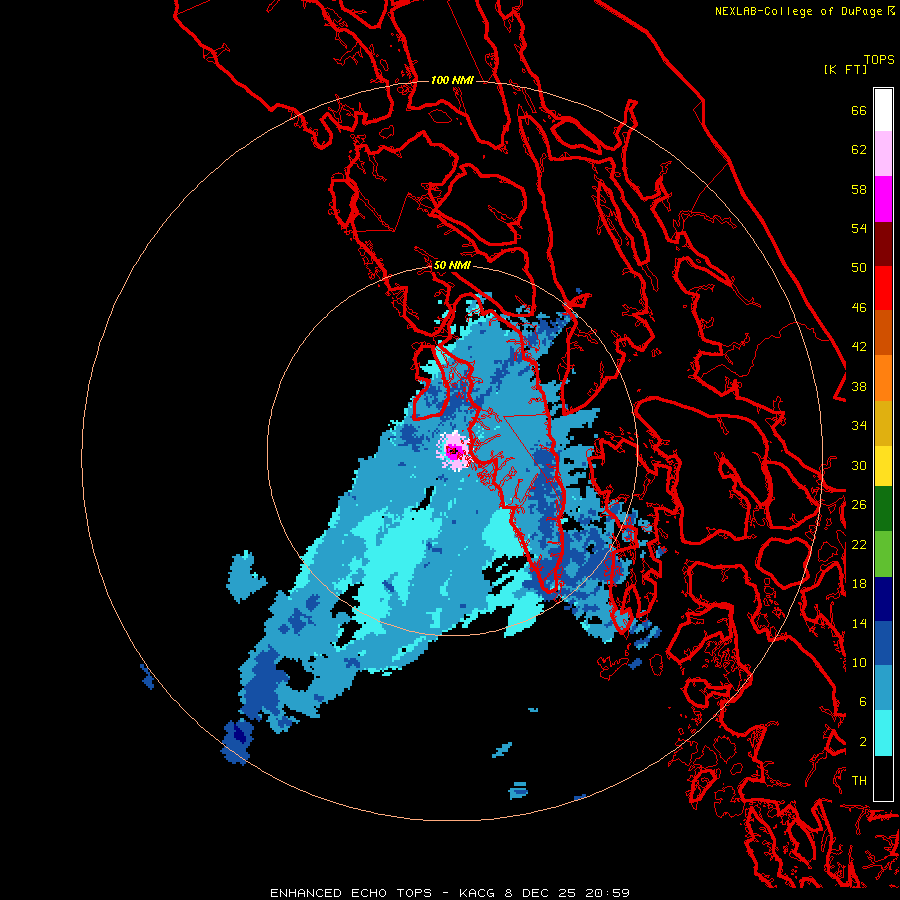Click the 8 DEC 25 20:59 timestamp

click(567, 893)
